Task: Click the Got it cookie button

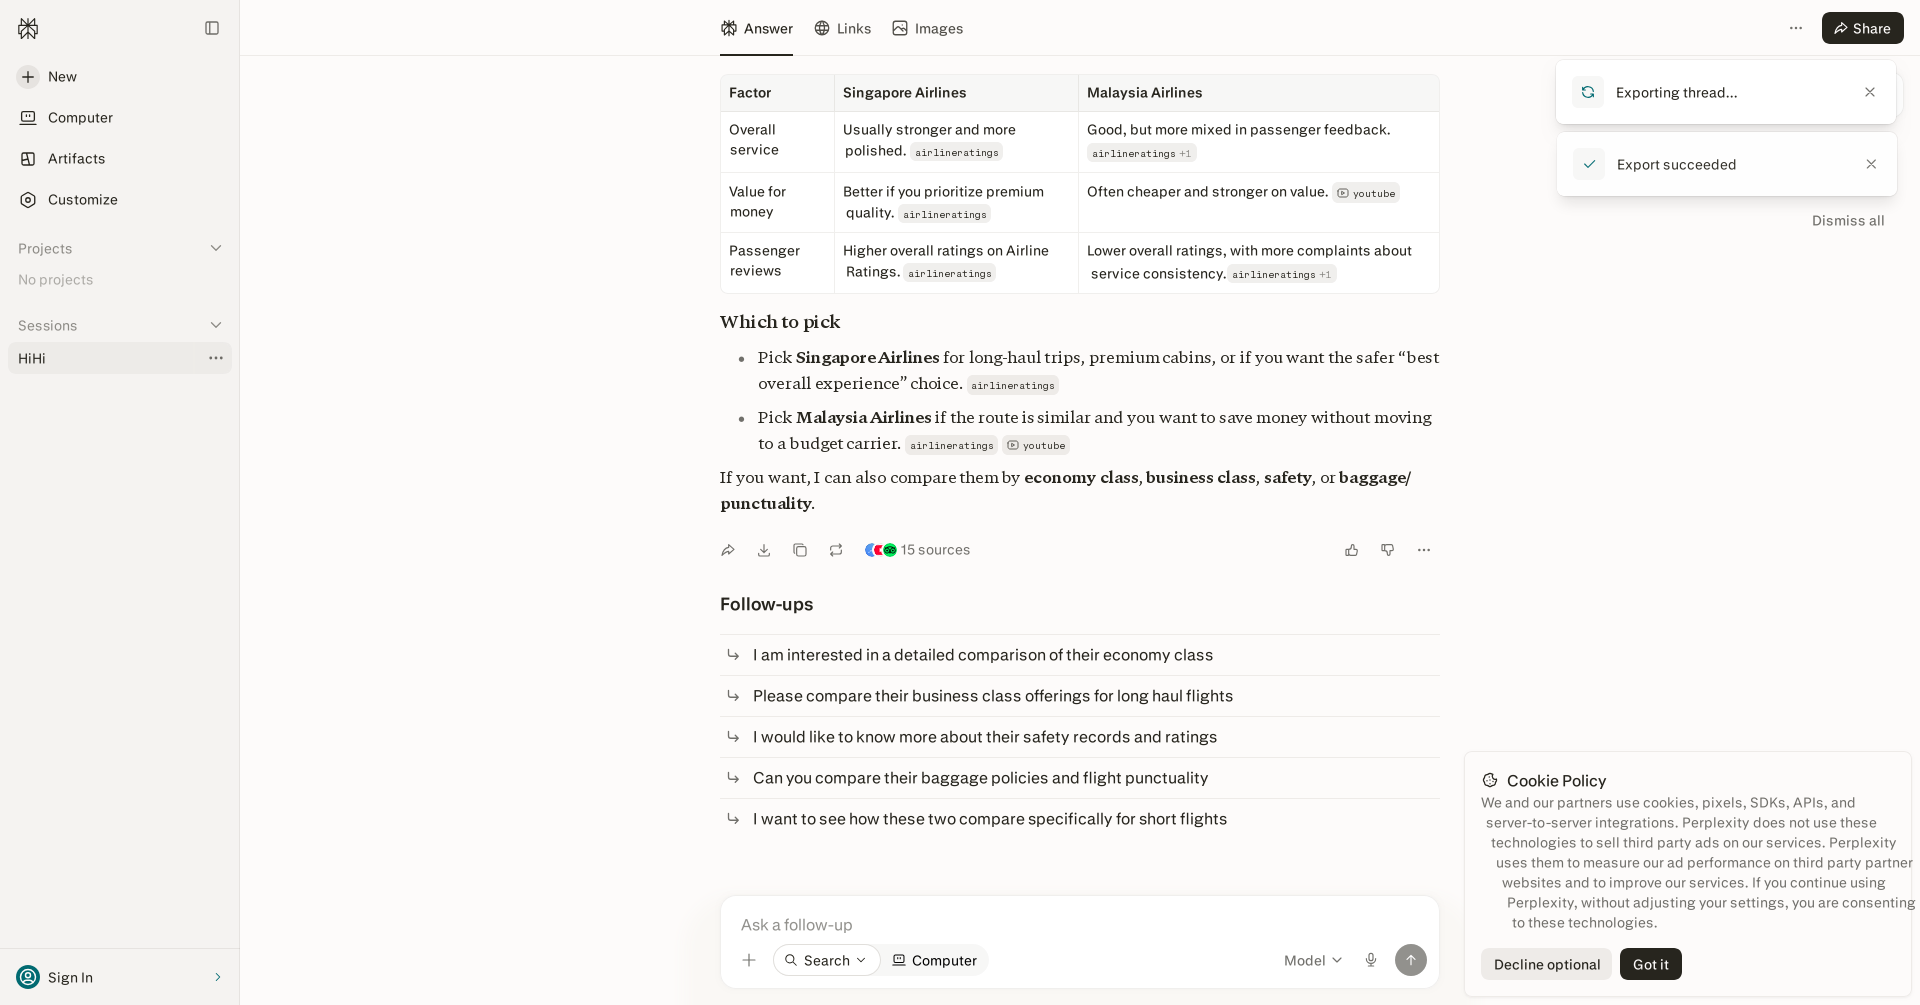Action: [x=1651, y=964]
